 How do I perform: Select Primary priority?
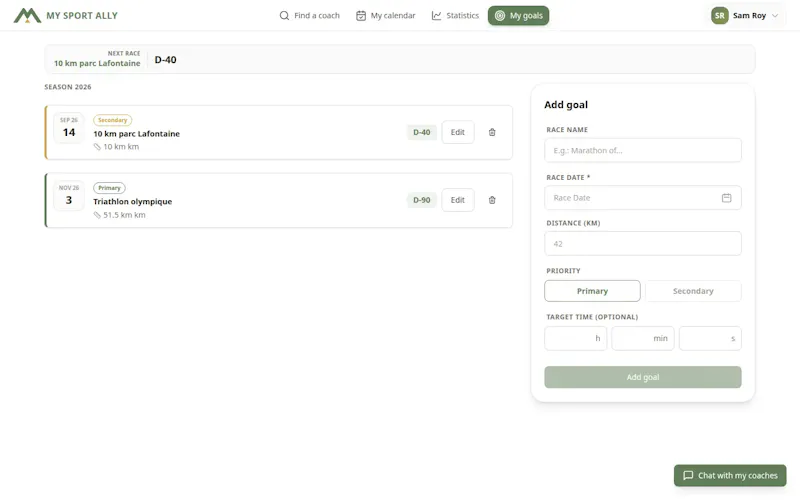pyautogui.click(x=592, y=291)
